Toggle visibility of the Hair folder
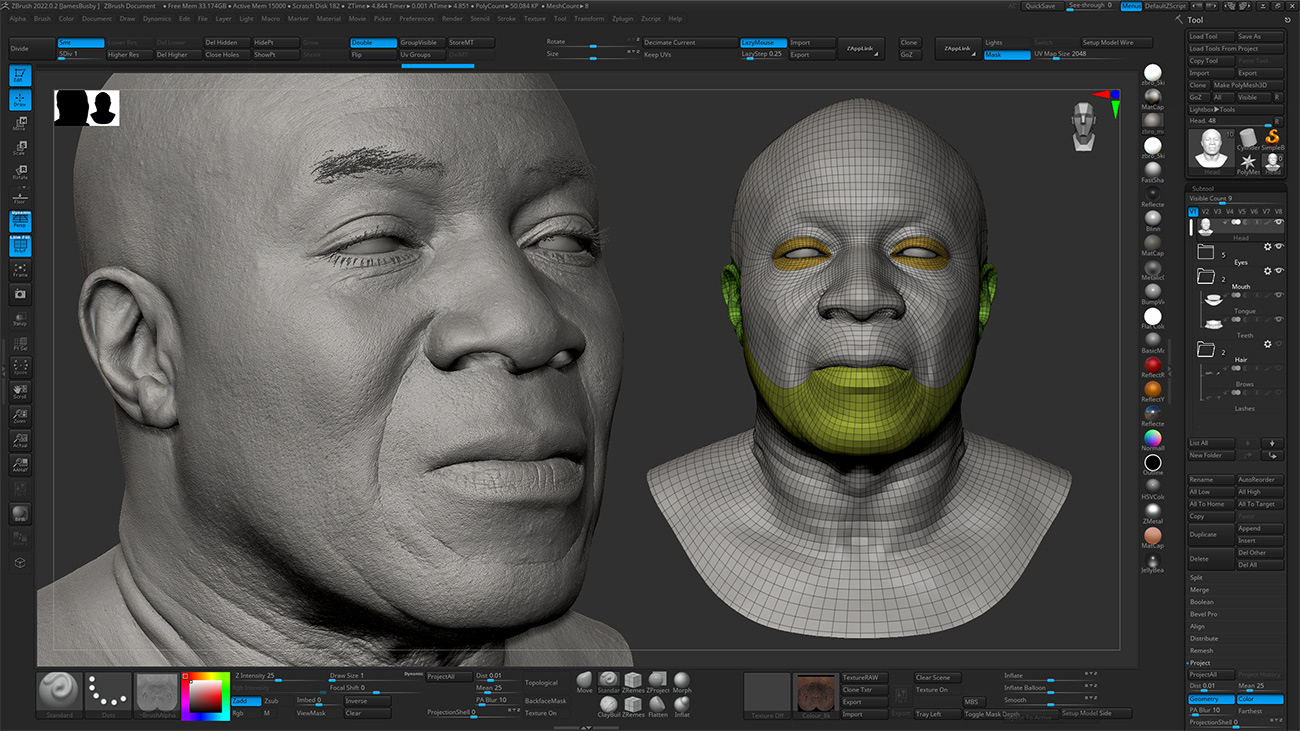Image resolution: width=1300 pixels, height=731 pixels. tap(1279, 344)
